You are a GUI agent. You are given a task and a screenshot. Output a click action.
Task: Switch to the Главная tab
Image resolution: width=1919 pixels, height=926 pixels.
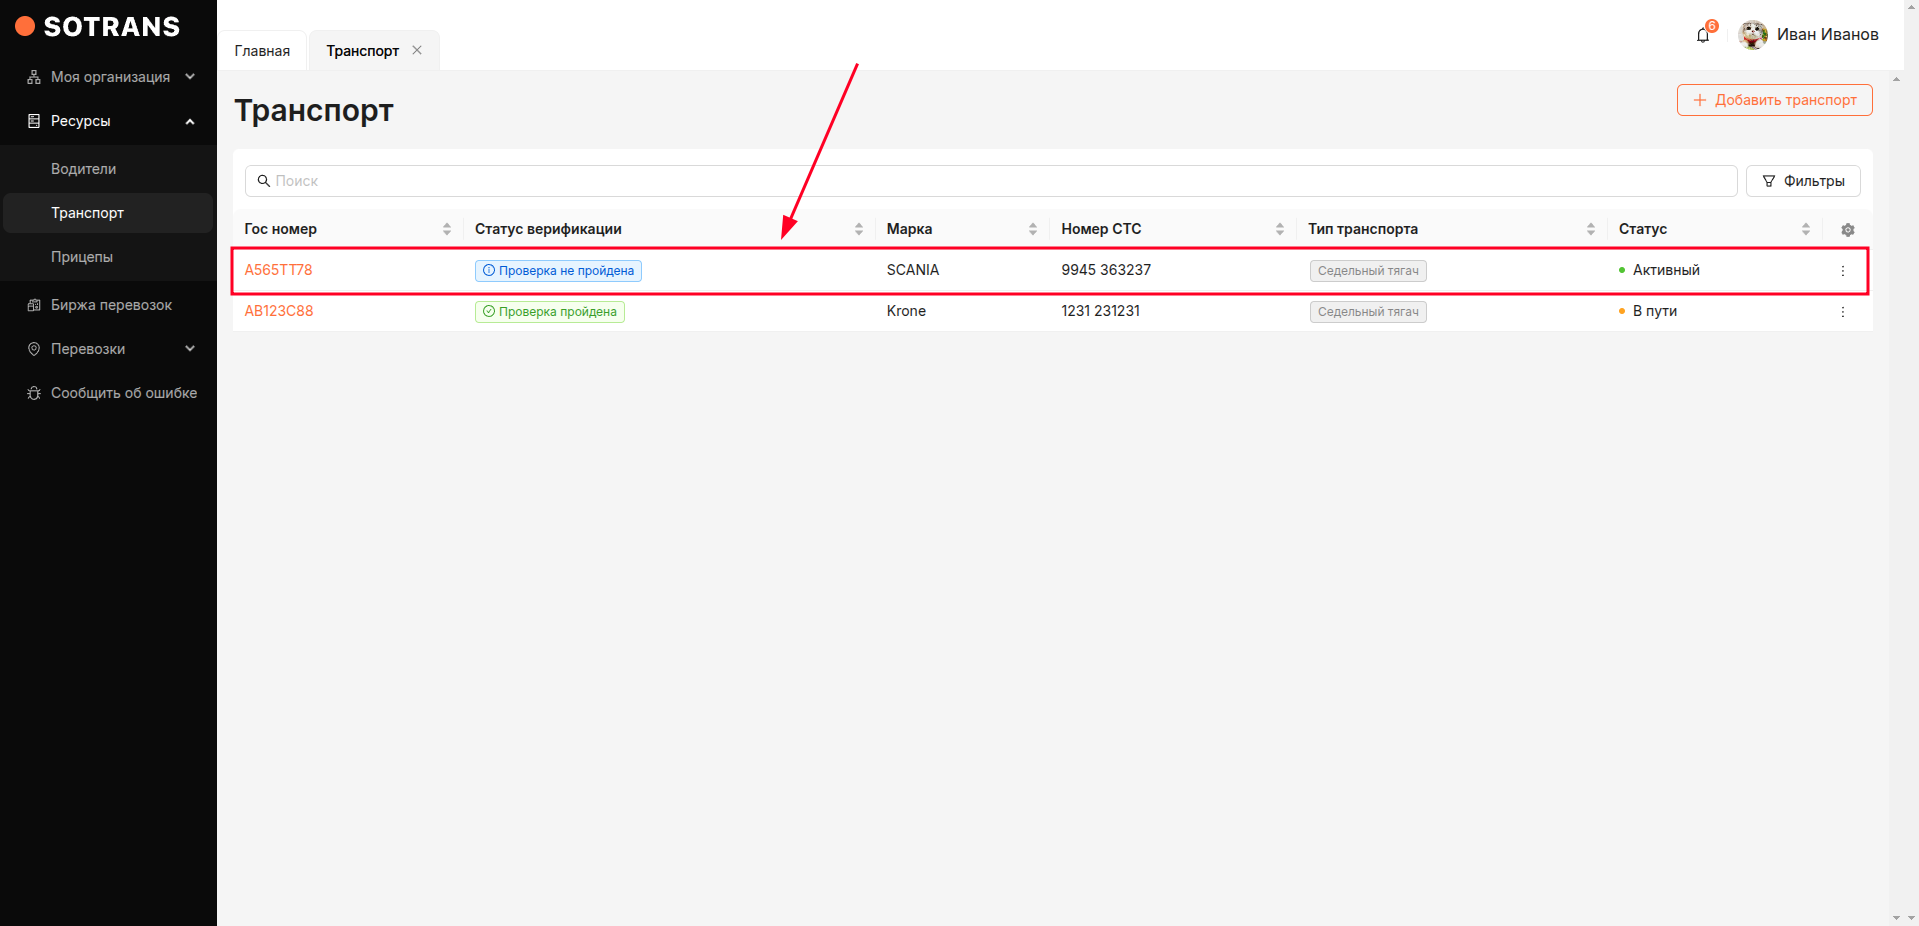262,51
